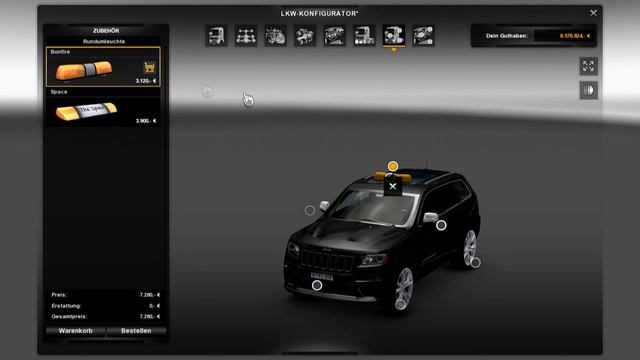640x360 pixels.
Task: Close the LKW-Konfigurator window
Action: [593, 13]
